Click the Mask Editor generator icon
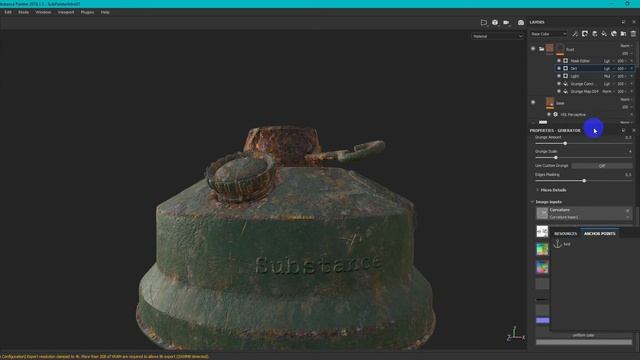 point(566,61)
